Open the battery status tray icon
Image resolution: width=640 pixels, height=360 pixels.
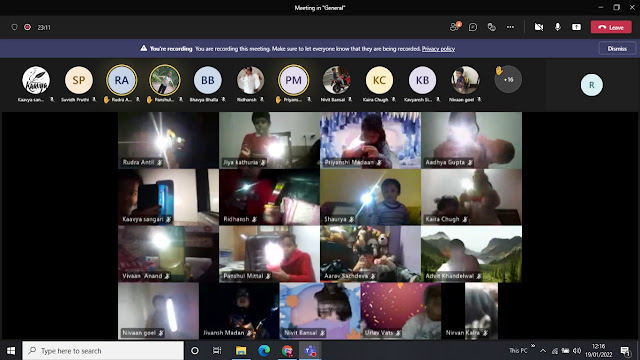(565, 351)
